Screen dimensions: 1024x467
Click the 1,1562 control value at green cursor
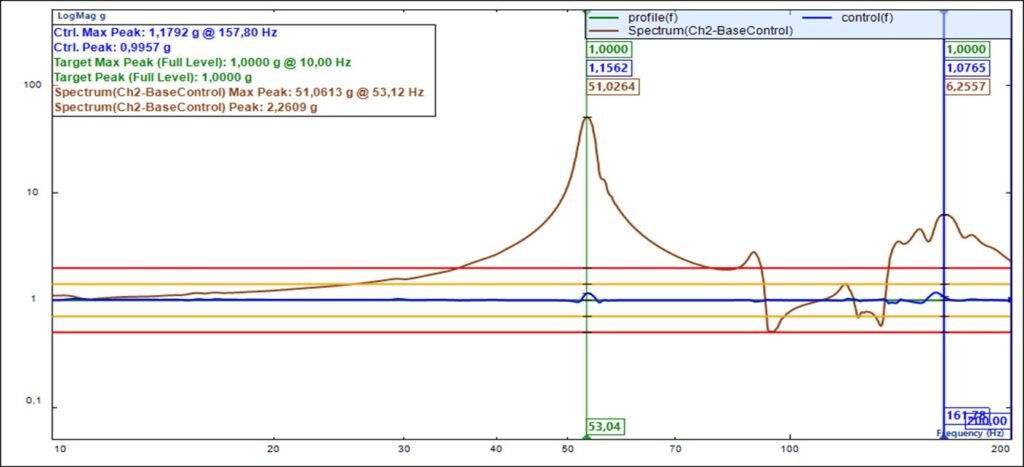pyautogui.click(x=609, y=68)
